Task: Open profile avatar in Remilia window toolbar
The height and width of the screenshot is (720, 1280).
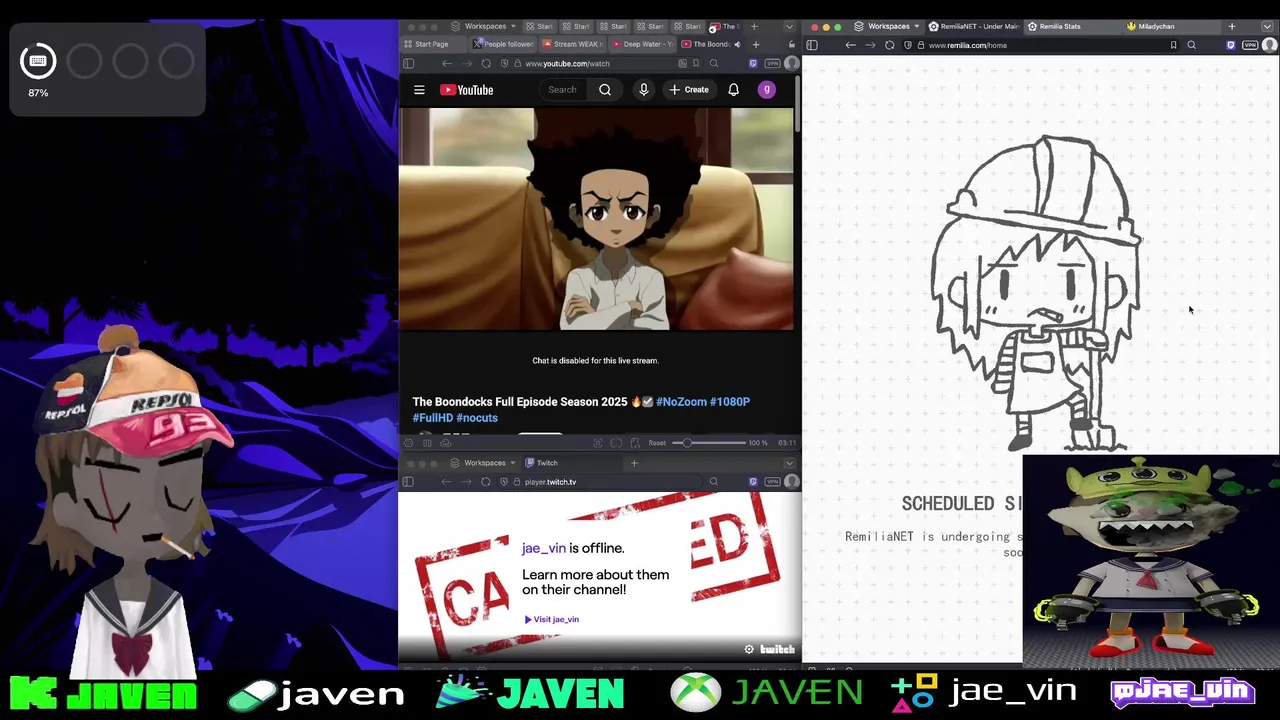Action: [1270, 45]
